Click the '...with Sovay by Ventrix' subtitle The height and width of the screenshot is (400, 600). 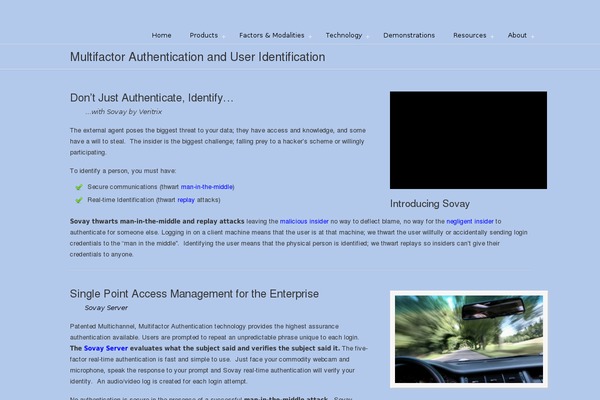tap(124, 112)
